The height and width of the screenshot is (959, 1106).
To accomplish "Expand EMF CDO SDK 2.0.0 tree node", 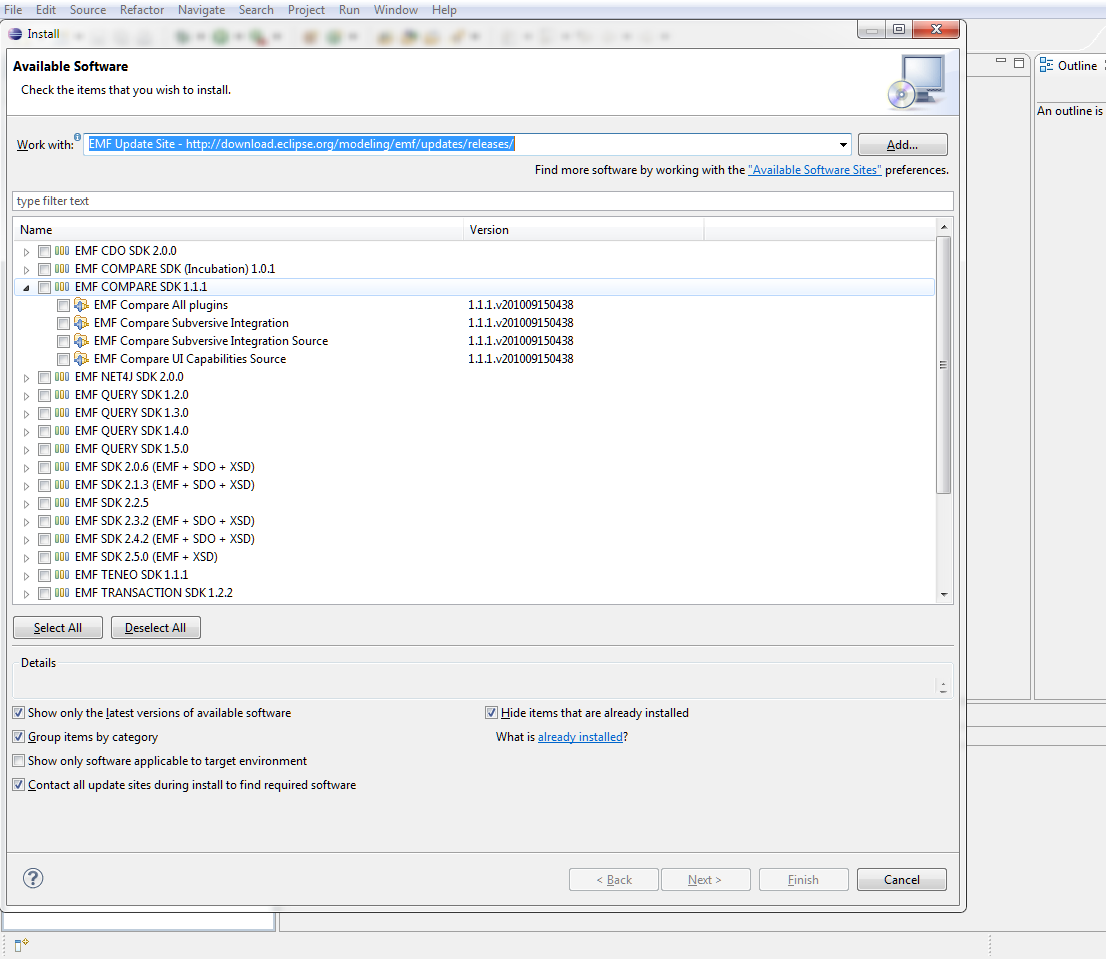I will pyautogui.click(x=26, y=252).
